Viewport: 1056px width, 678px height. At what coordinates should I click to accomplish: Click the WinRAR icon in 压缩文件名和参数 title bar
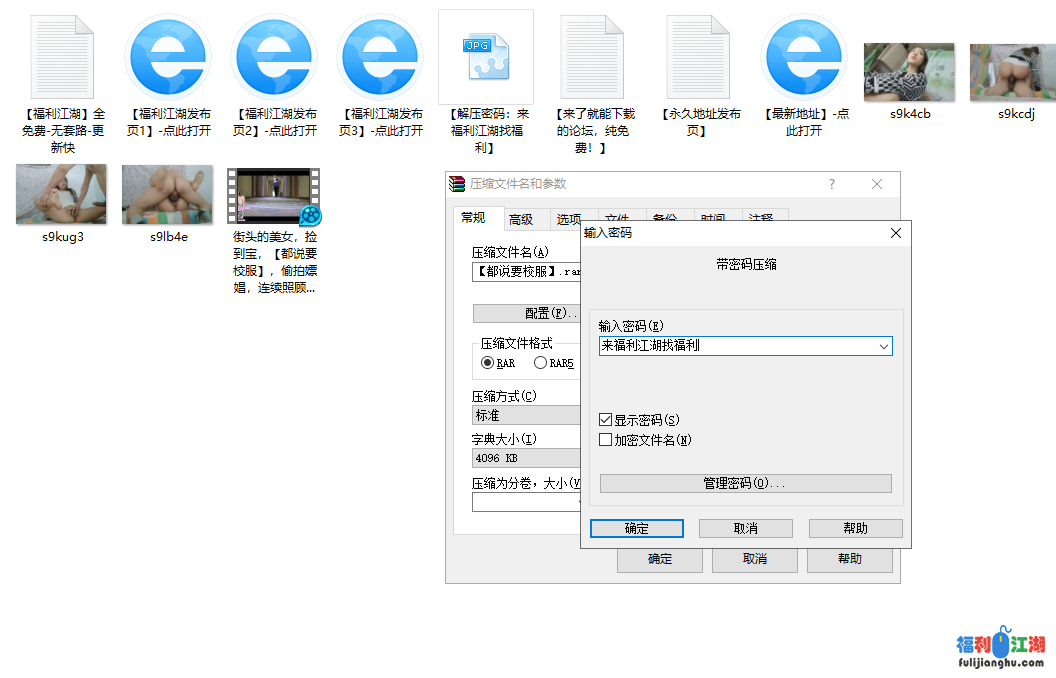(x=458, y=184)
